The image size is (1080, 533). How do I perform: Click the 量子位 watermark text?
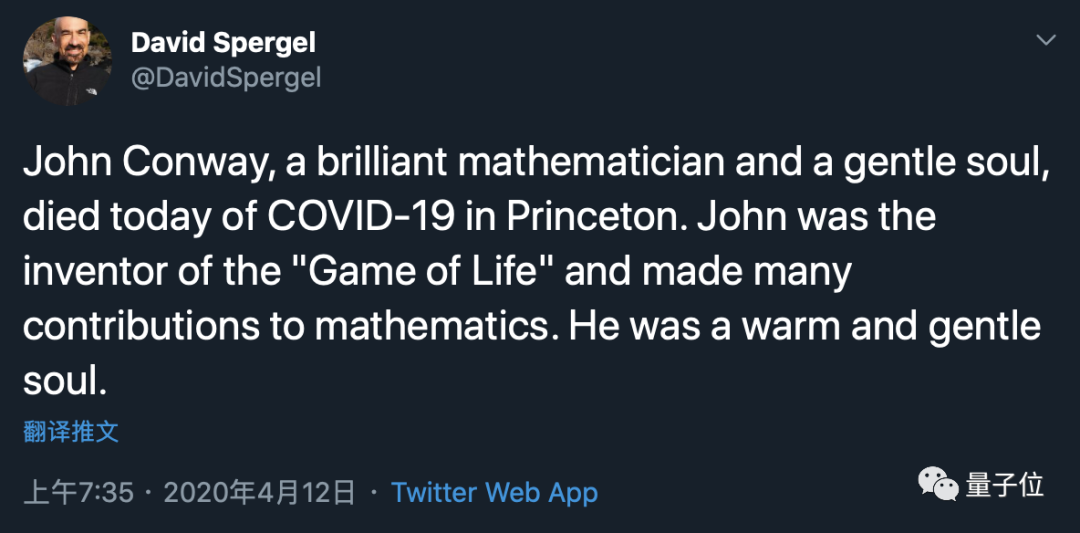coord(1004,486)
